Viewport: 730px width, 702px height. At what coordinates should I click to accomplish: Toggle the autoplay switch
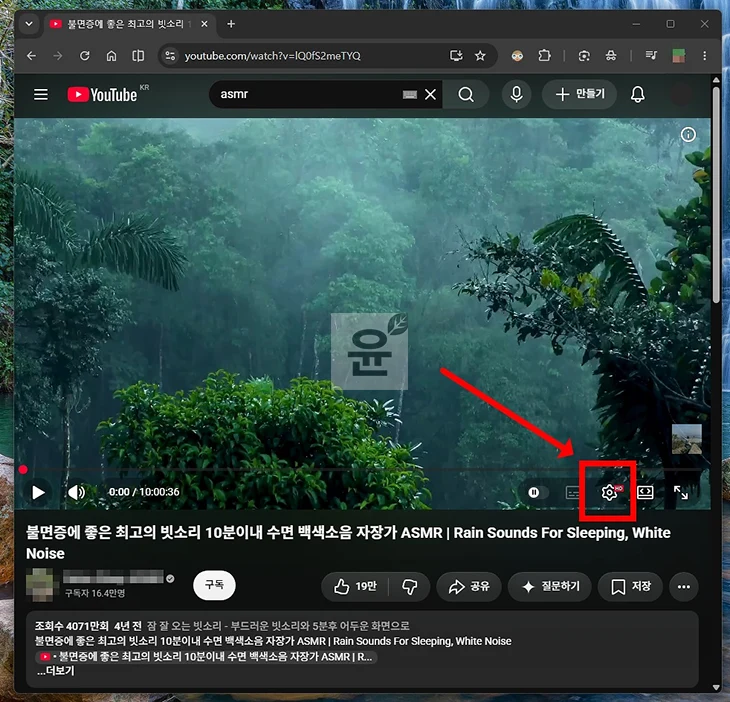click(537, 492)
